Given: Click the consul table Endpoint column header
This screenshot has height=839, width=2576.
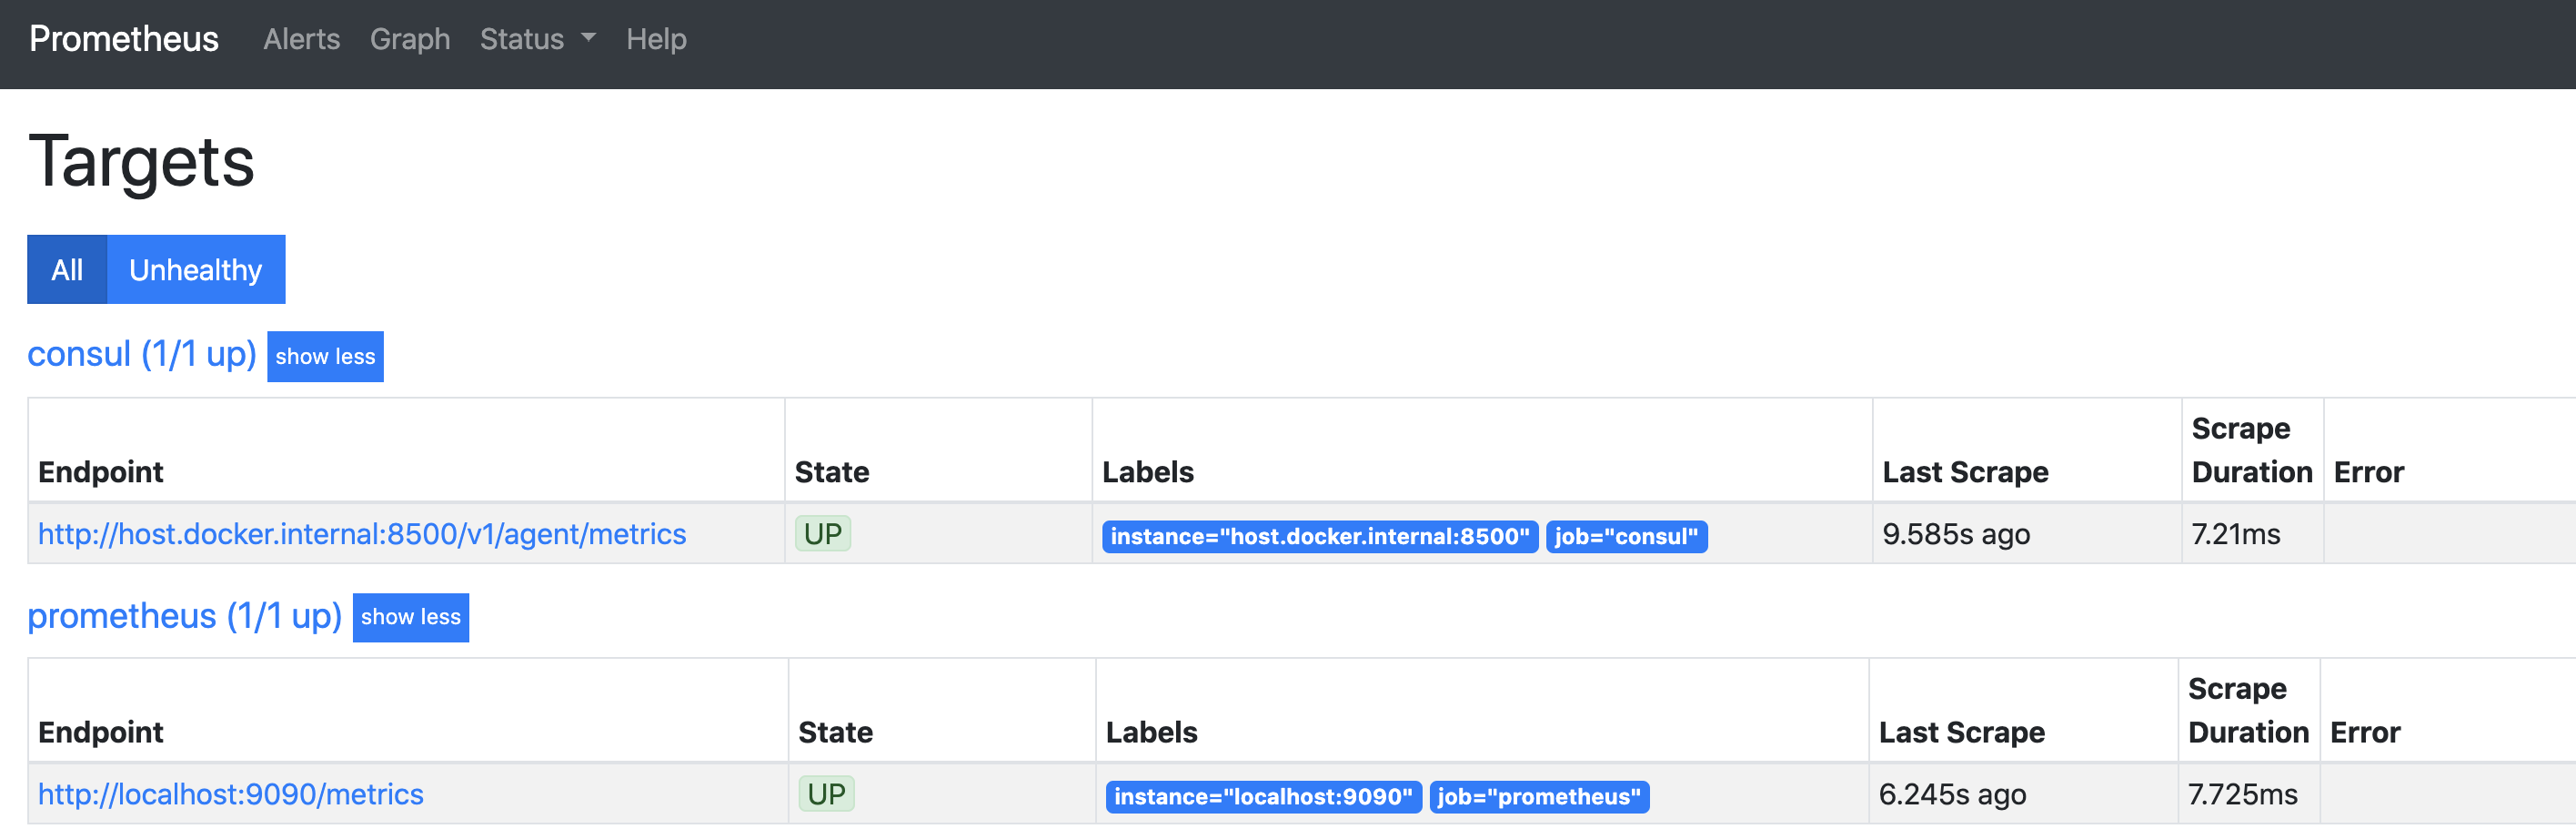Looking at the screenshot, I should (x=101, y=472).
